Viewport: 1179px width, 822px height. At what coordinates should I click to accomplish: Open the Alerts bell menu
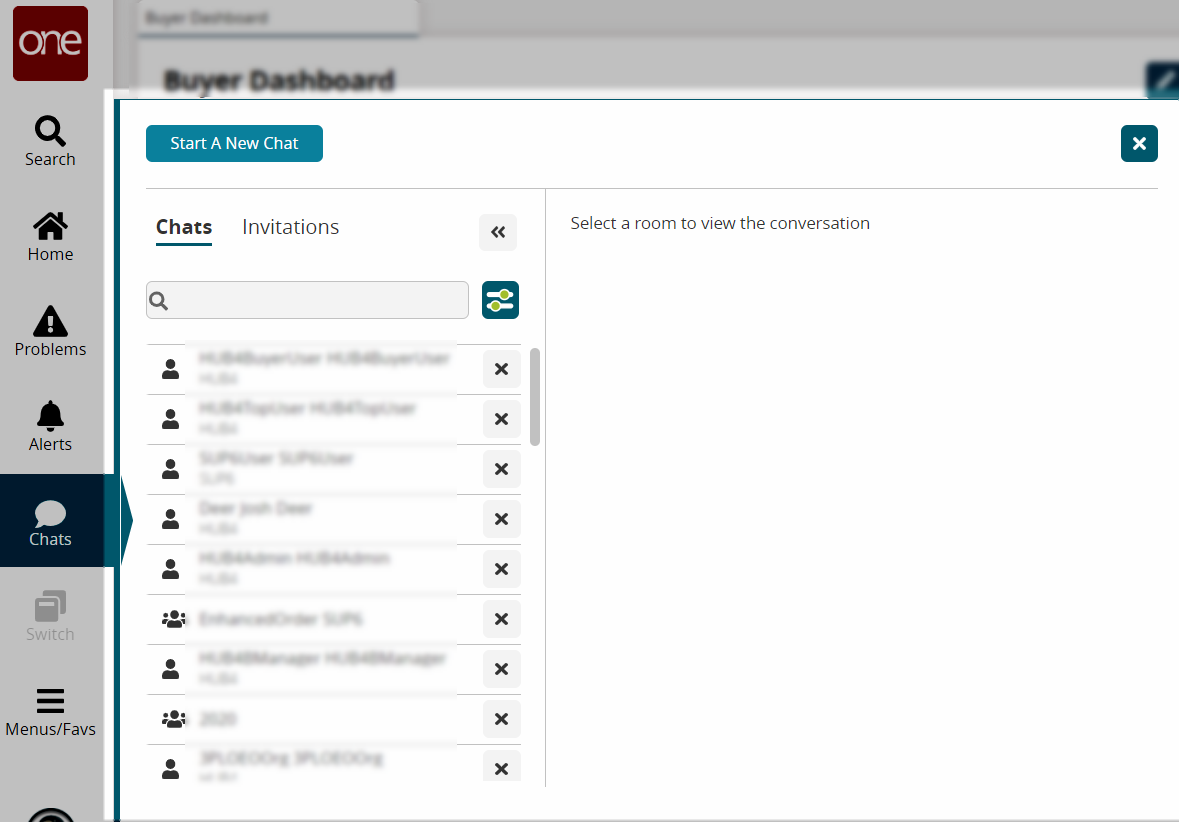point(50,426)
